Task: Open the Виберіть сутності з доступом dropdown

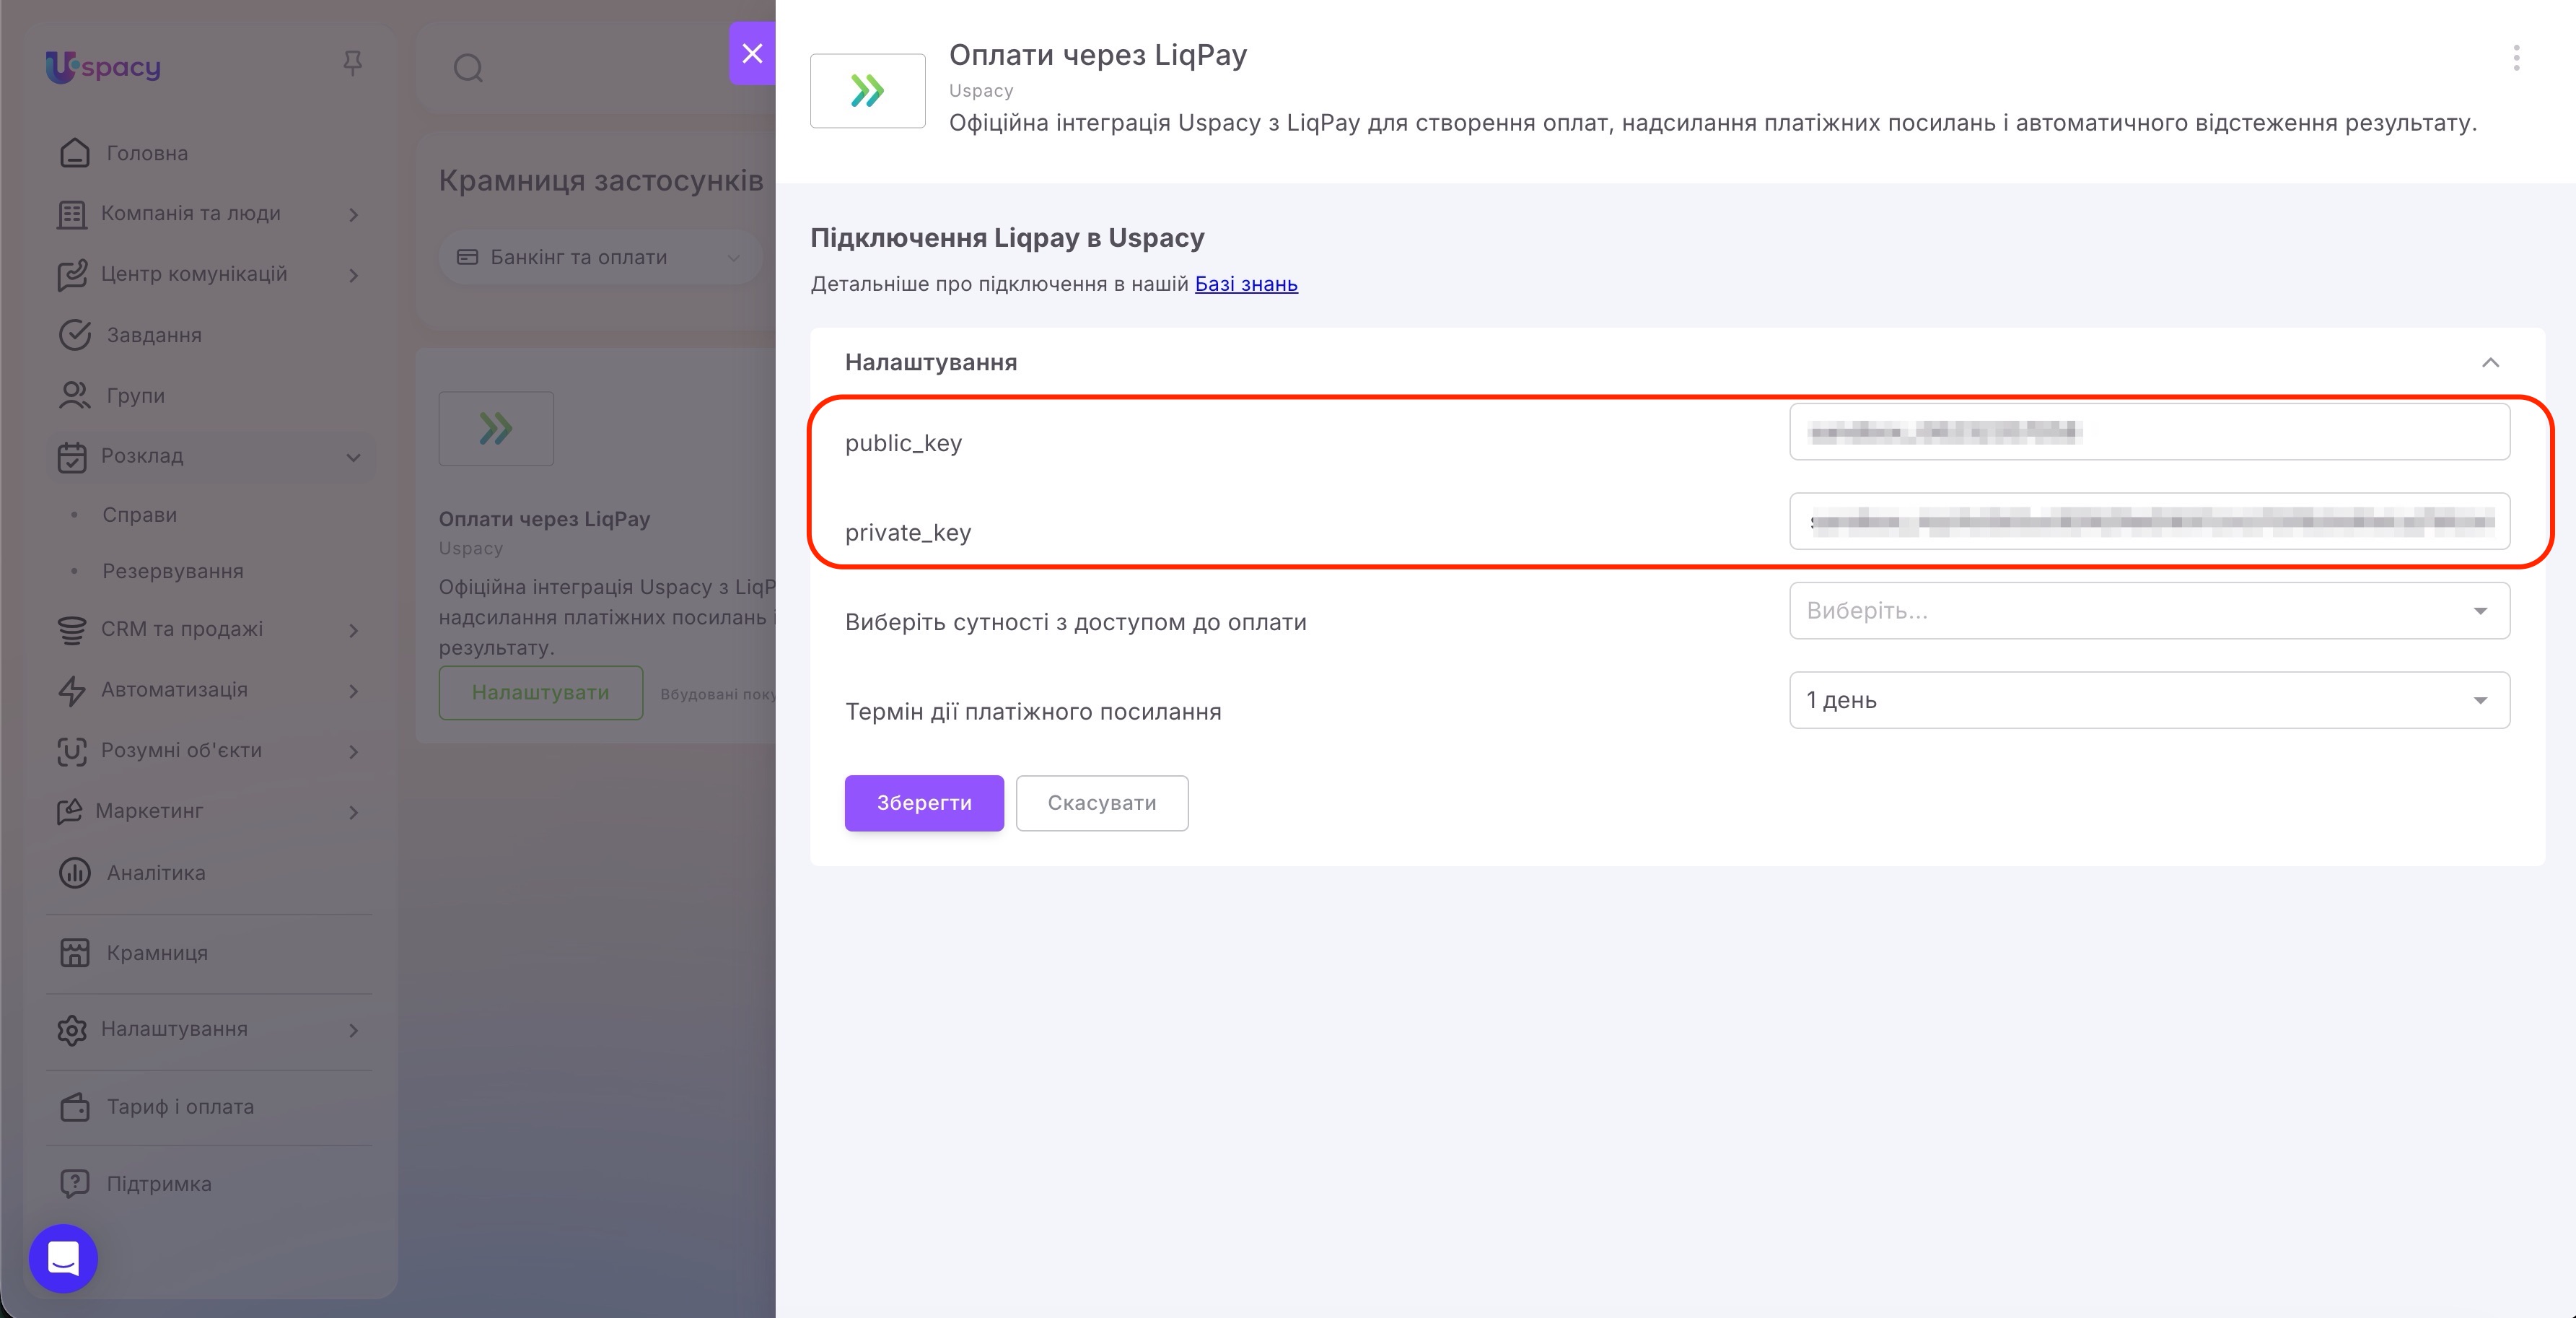Action: pyautogui.click(x=2149, y=610)
